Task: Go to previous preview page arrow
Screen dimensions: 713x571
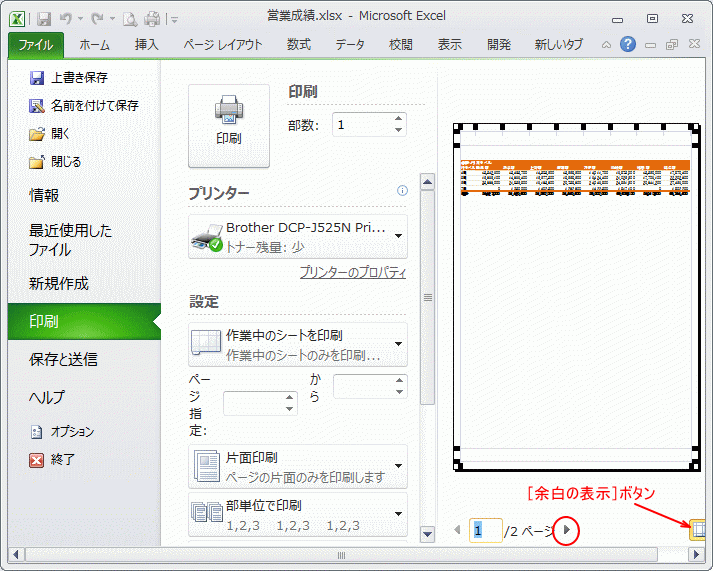Action: tap(457, 530)
